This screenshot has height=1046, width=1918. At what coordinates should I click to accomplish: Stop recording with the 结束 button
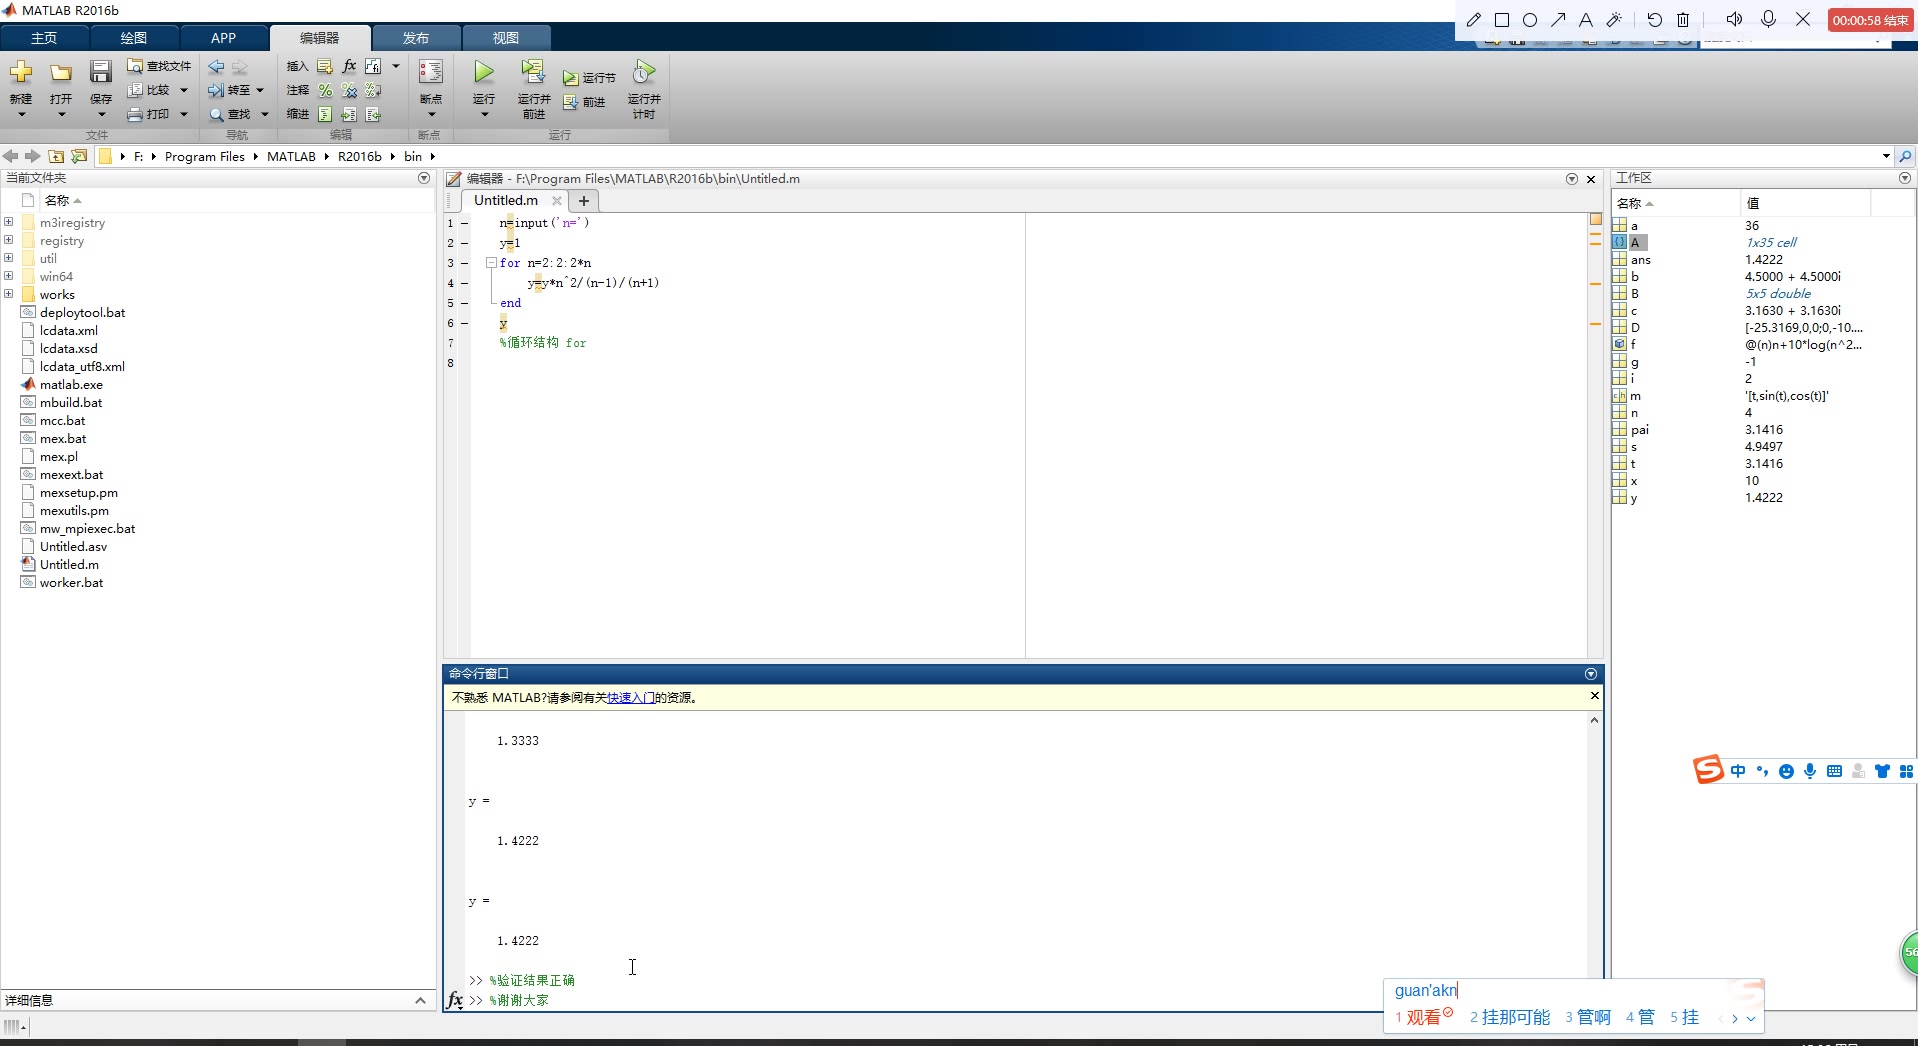(x=1869, y=20)
